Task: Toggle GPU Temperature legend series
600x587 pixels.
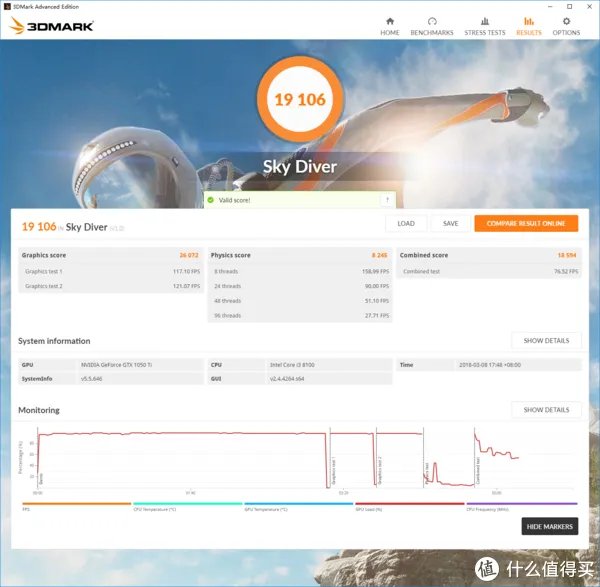Action: (298, 505)
